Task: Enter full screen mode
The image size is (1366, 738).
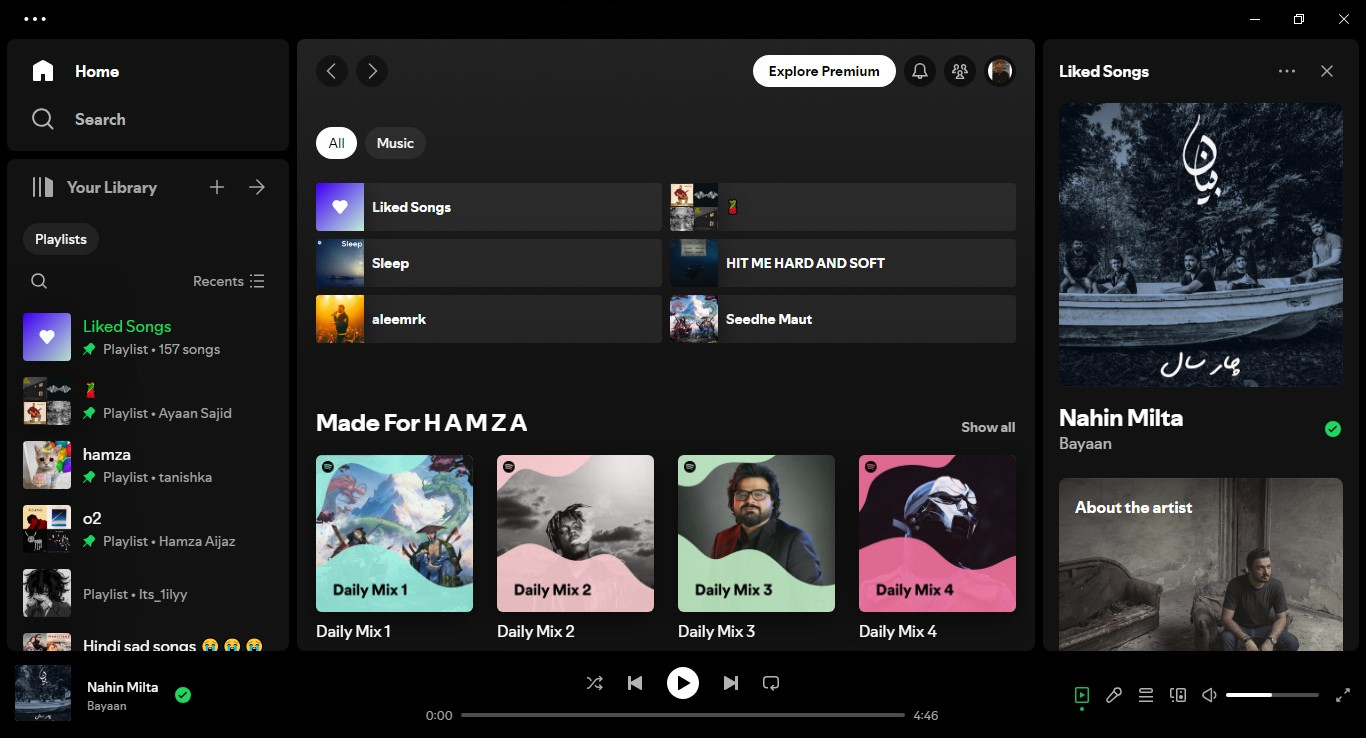Action: tap(1342, 695)
